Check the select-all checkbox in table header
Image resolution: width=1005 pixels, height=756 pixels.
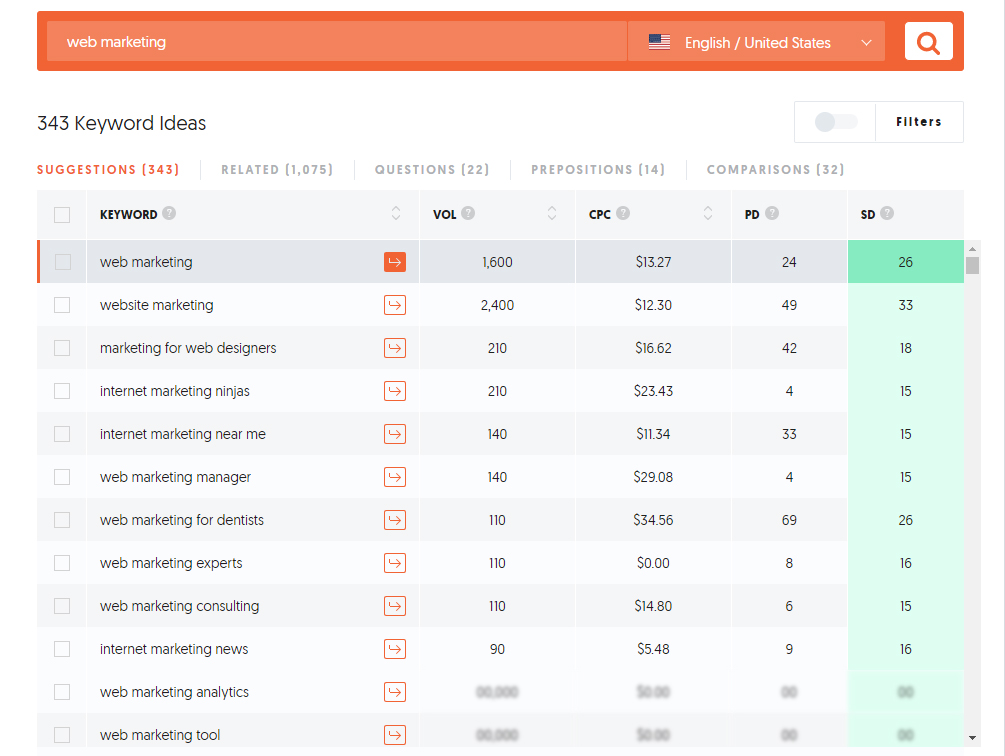[x=62, y=215]
